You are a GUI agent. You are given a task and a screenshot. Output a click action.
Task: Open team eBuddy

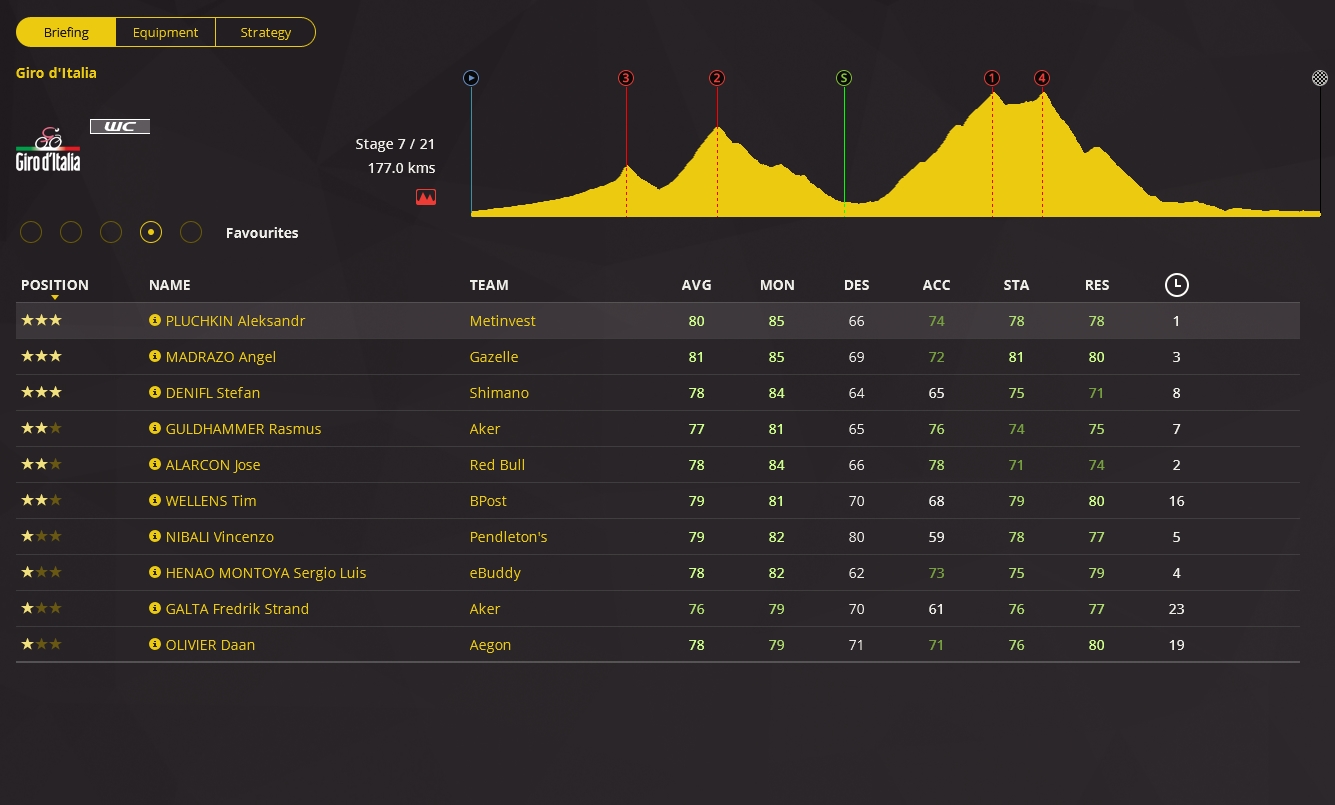pyautogui.click(x=495, y=573)
